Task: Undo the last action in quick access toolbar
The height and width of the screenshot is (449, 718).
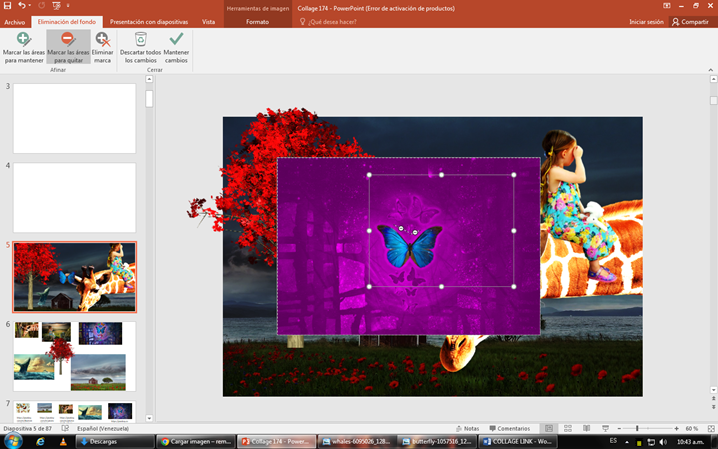Action: [22, 5]
